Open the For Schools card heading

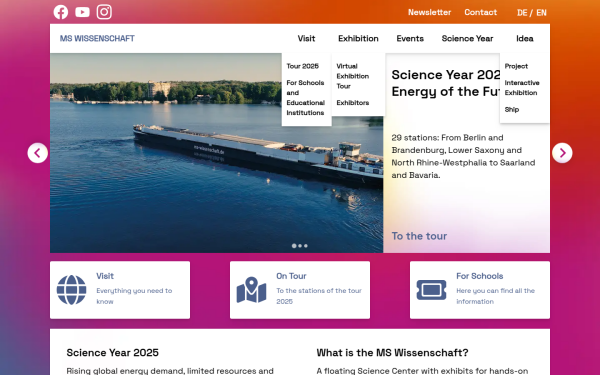click(x=479, y=276)
